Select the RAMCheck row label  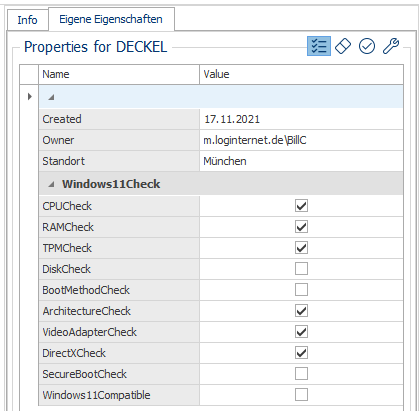click(x=119, y=227)
